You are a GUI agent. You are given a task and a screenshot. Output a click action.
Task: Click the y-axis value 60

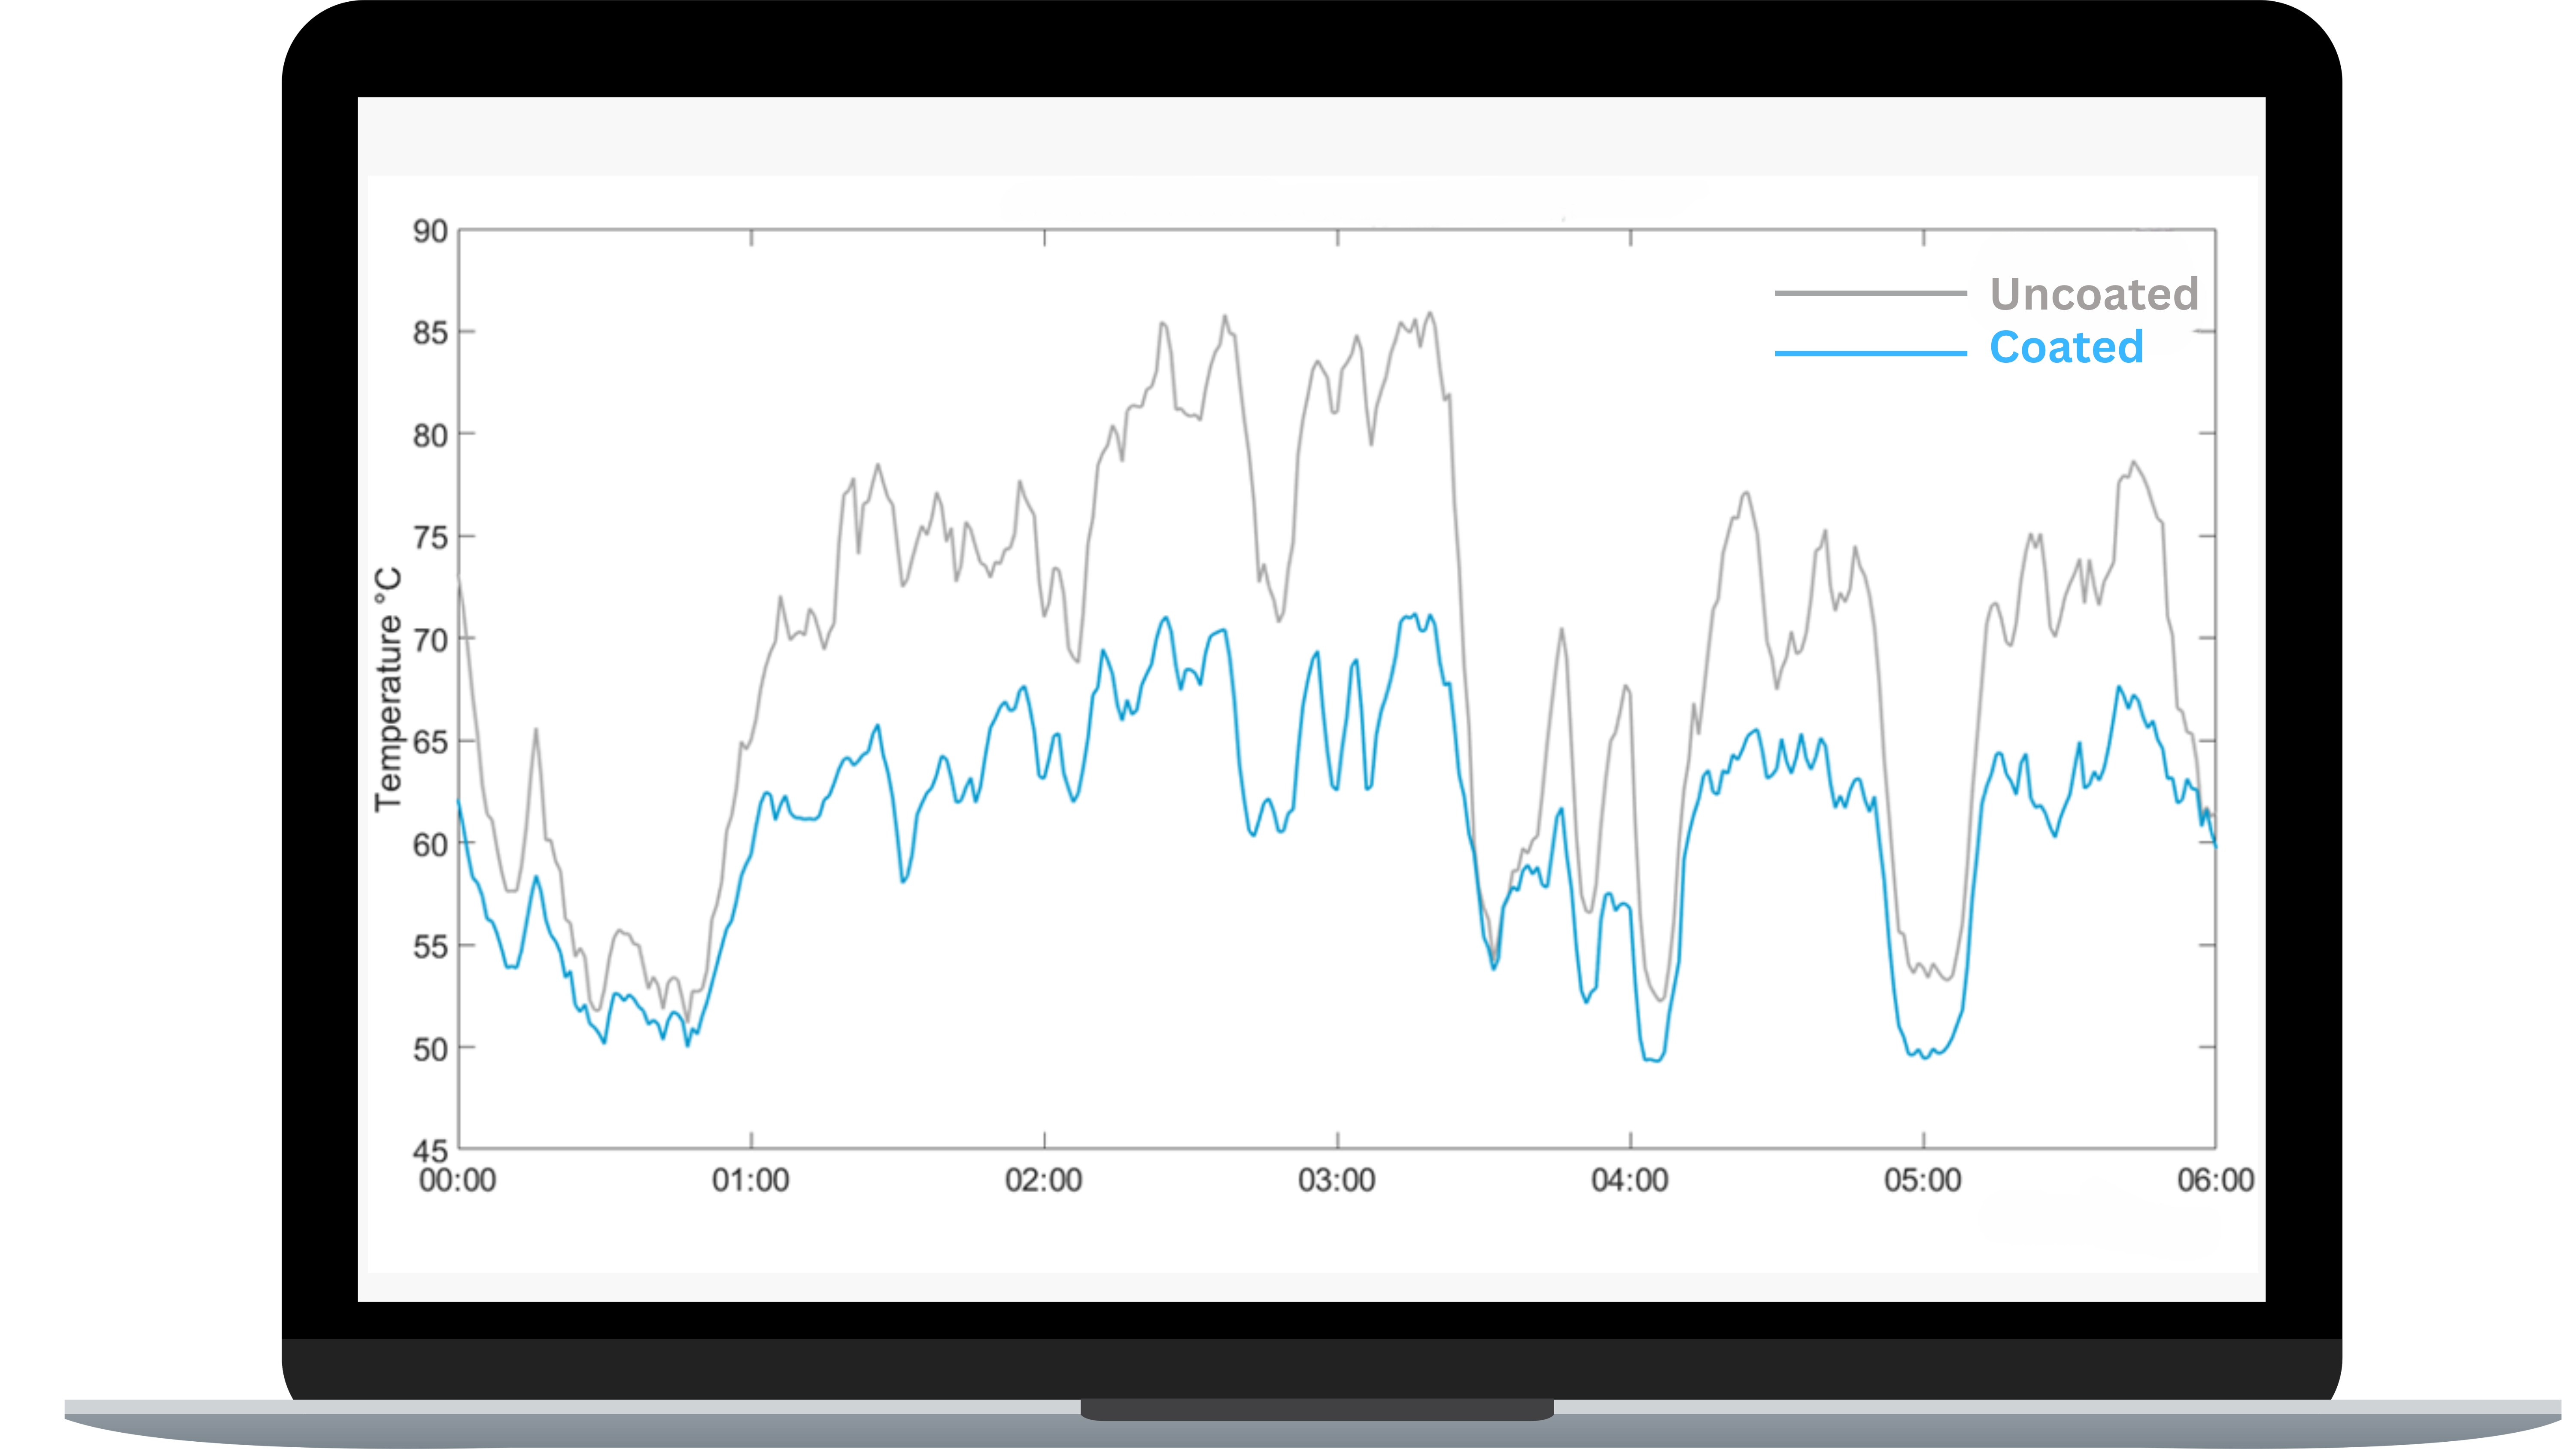click(x=430, y=845)
